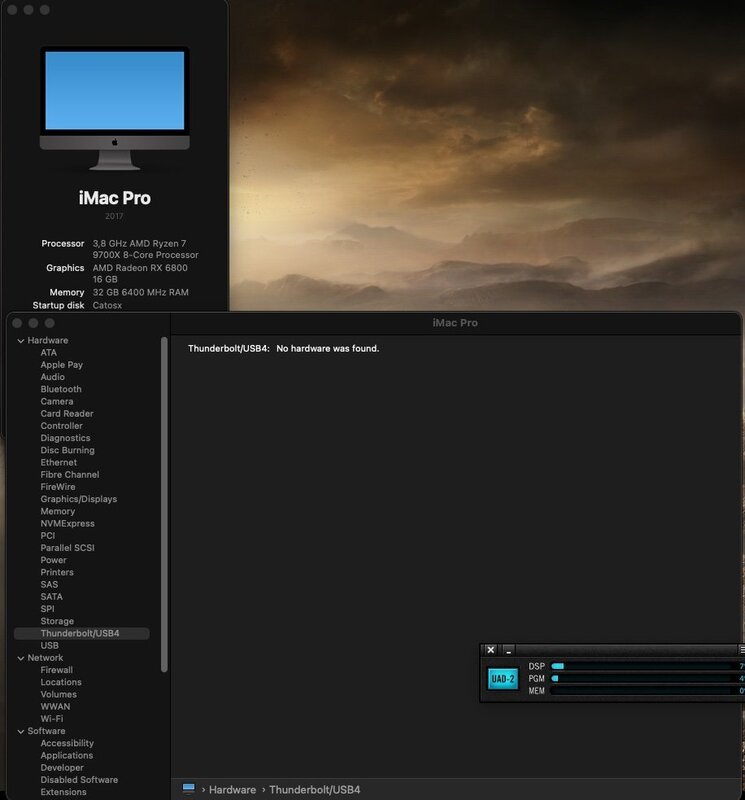Select Locations under Network
745x800 pixels.
point(61,683)
